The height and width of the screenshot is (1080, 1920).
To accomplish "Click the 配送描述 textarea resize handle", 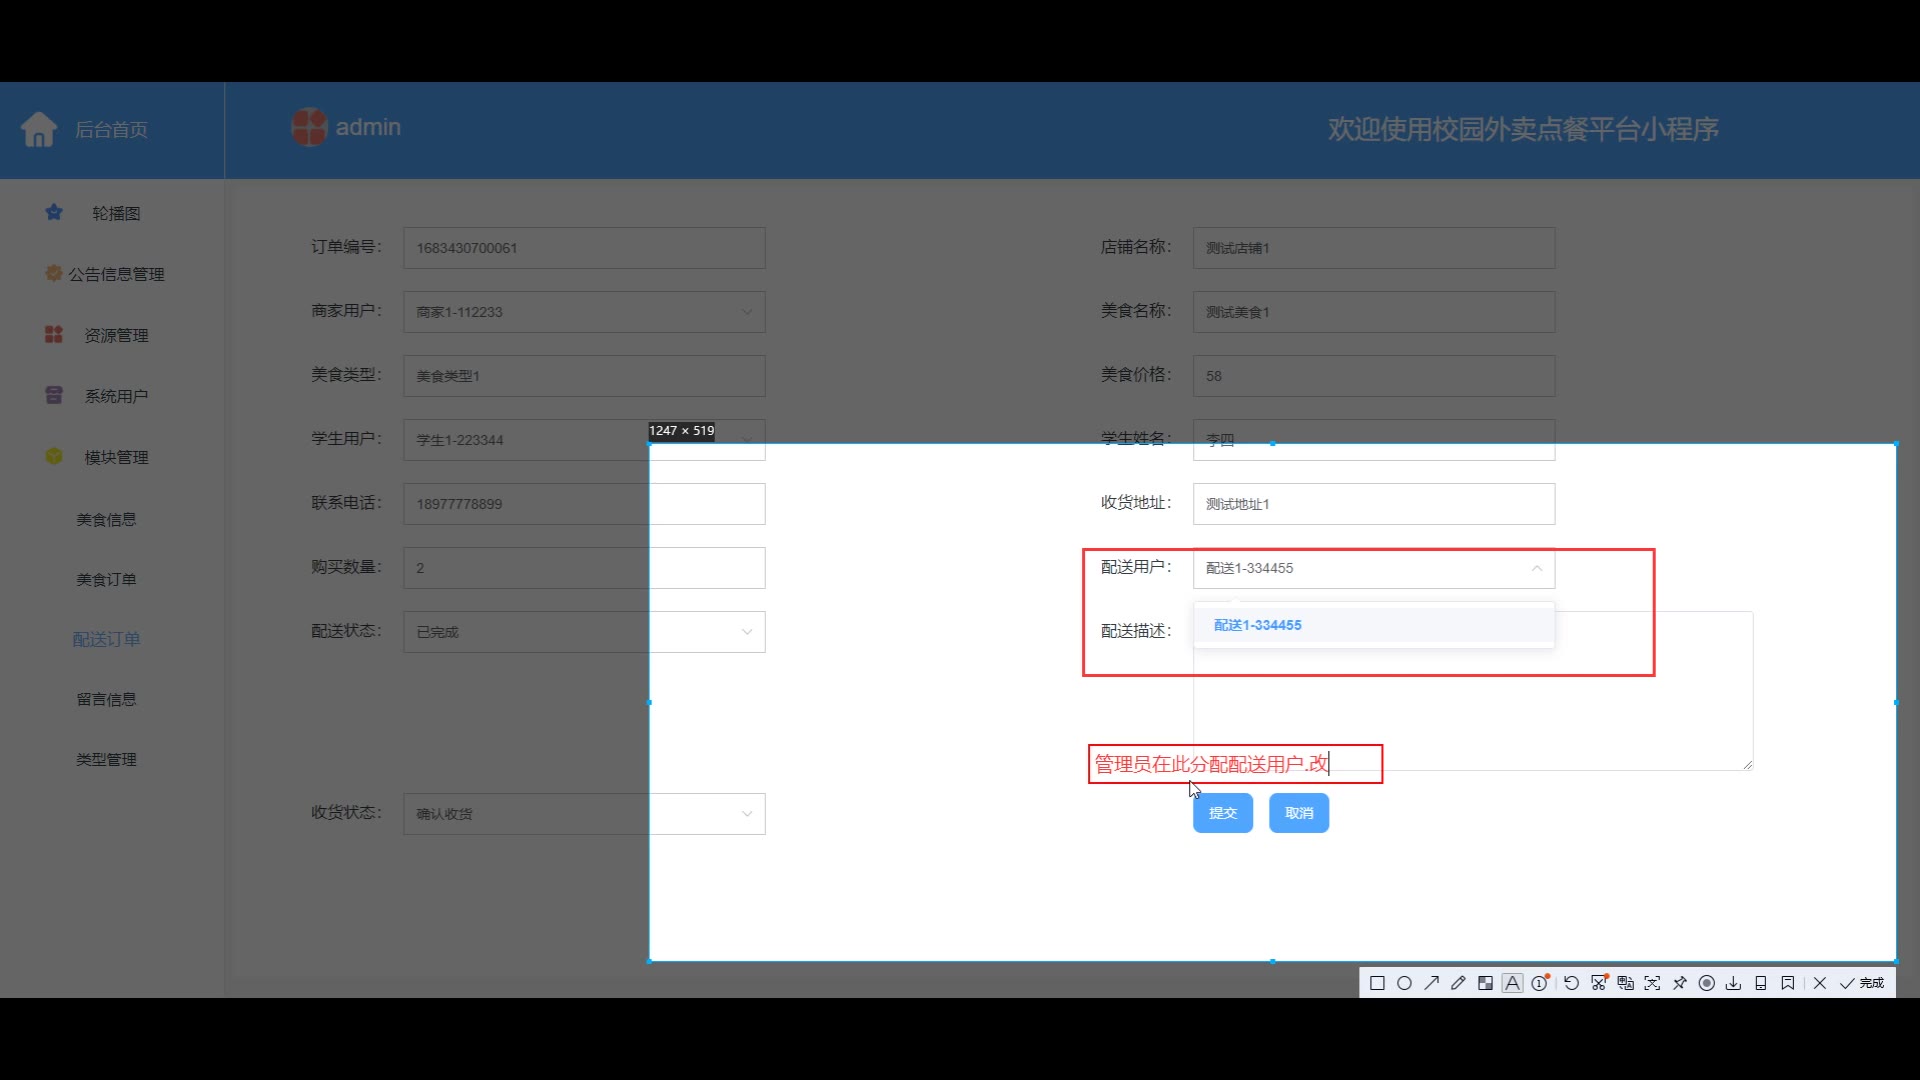I will [1747, 764].
